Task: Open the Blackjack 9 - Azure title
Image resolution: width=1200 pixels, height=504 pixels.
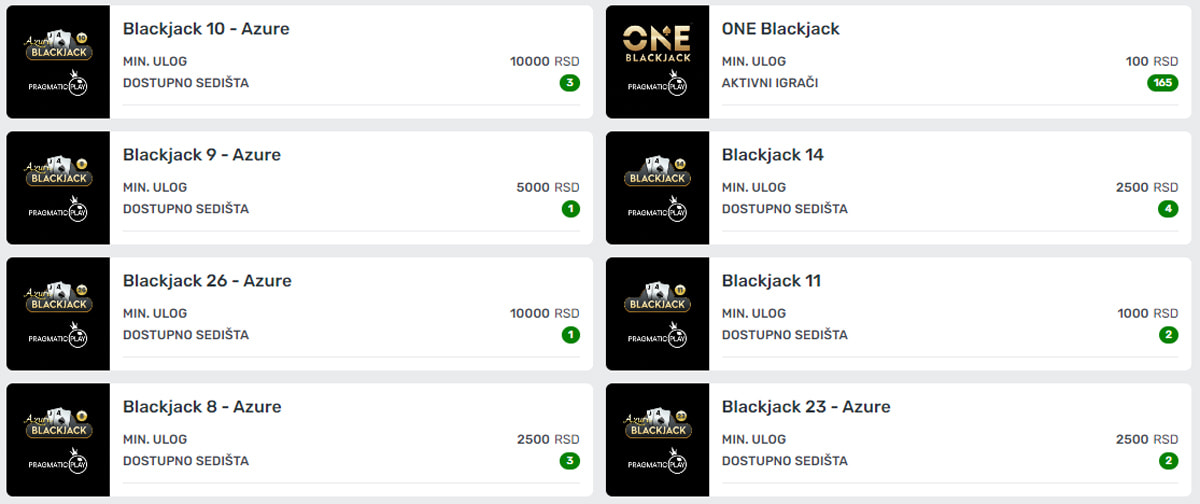Action: 202,155
